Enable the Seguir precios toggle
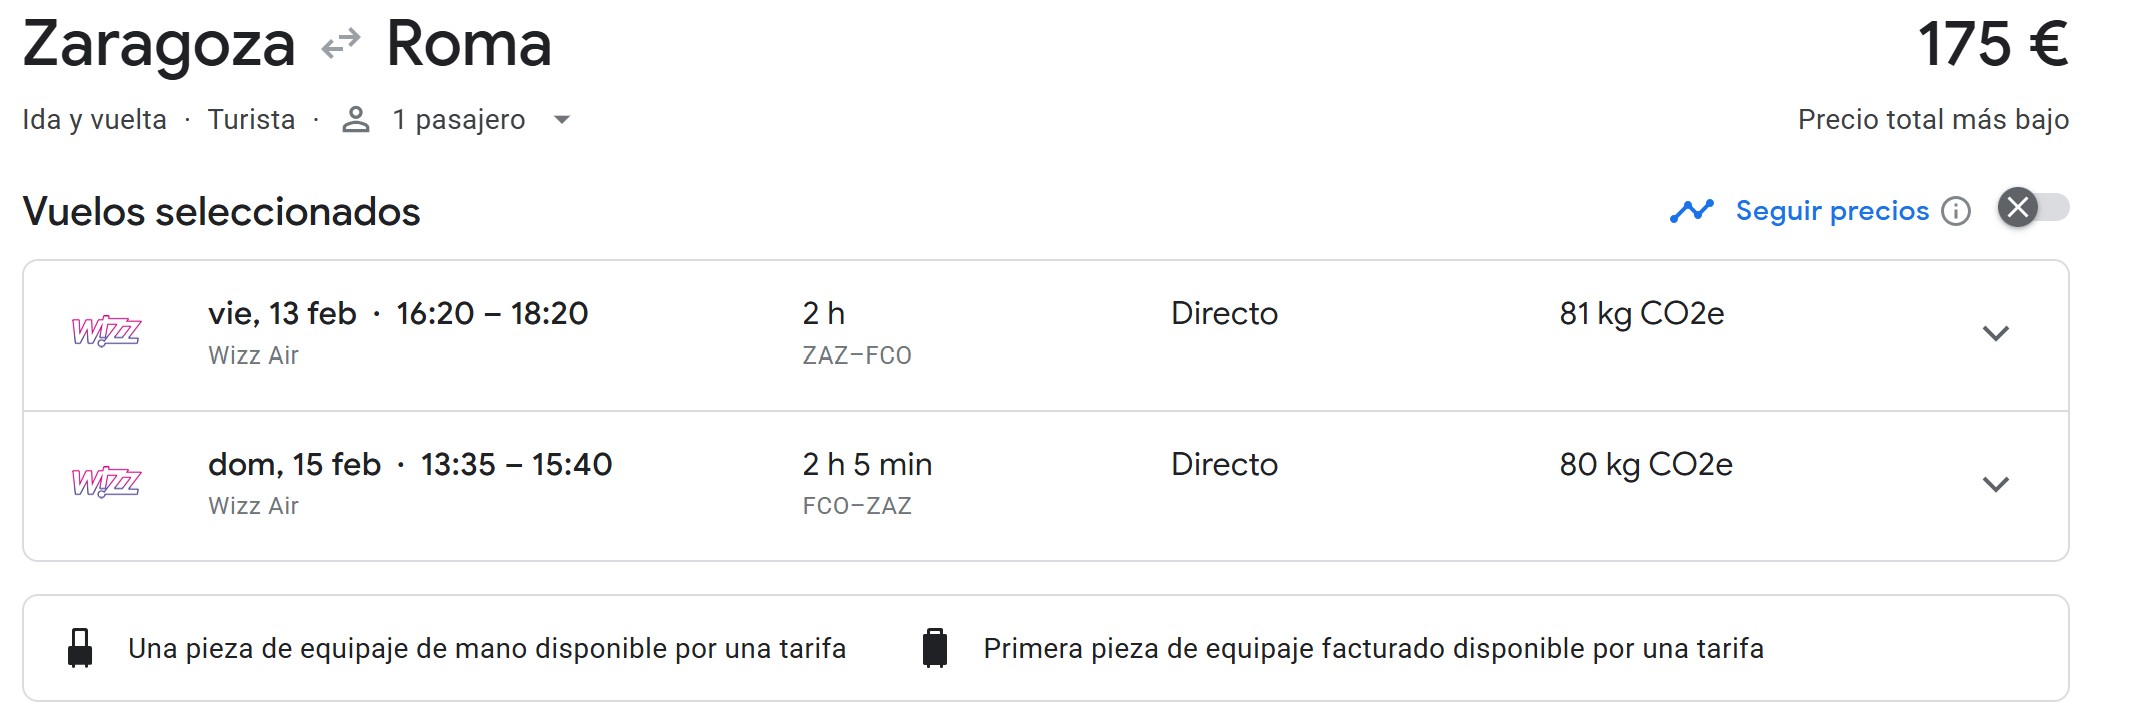This screenshot has width=2132, height=714. (x=2034, y=208)
